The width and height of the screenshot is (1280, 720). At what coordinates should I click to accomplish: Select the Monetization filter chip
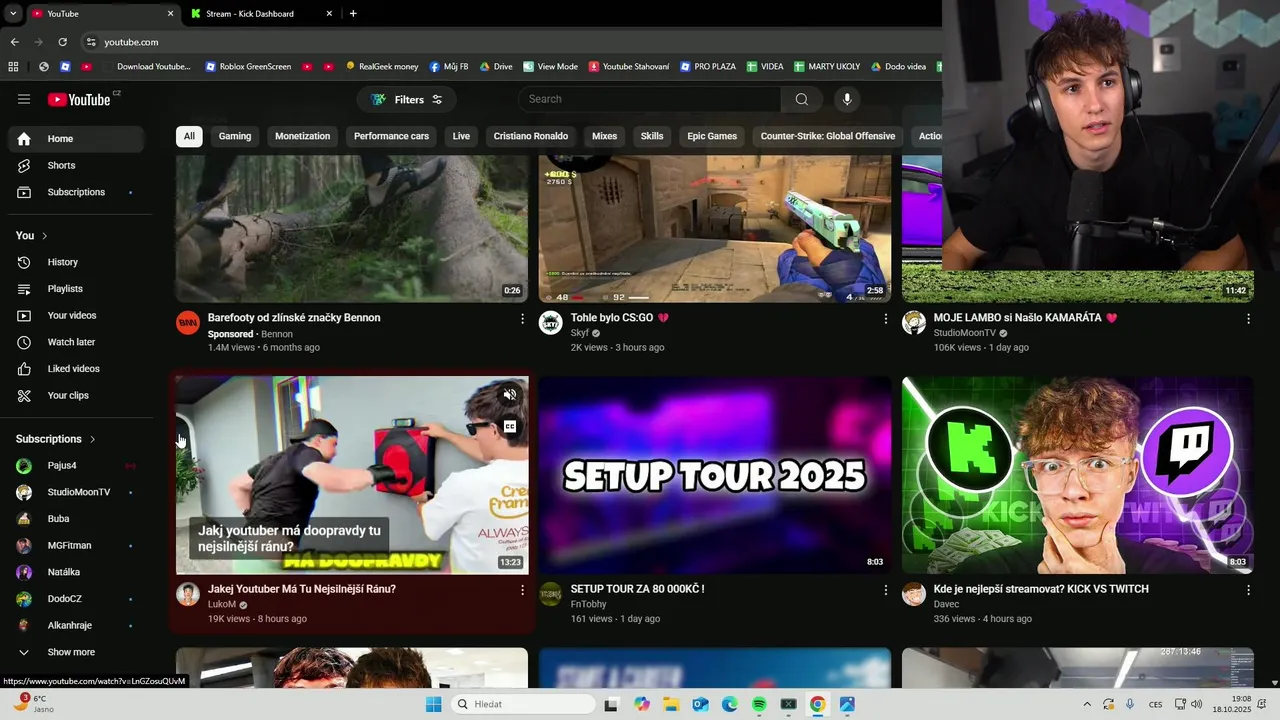(x=302, y=136)
